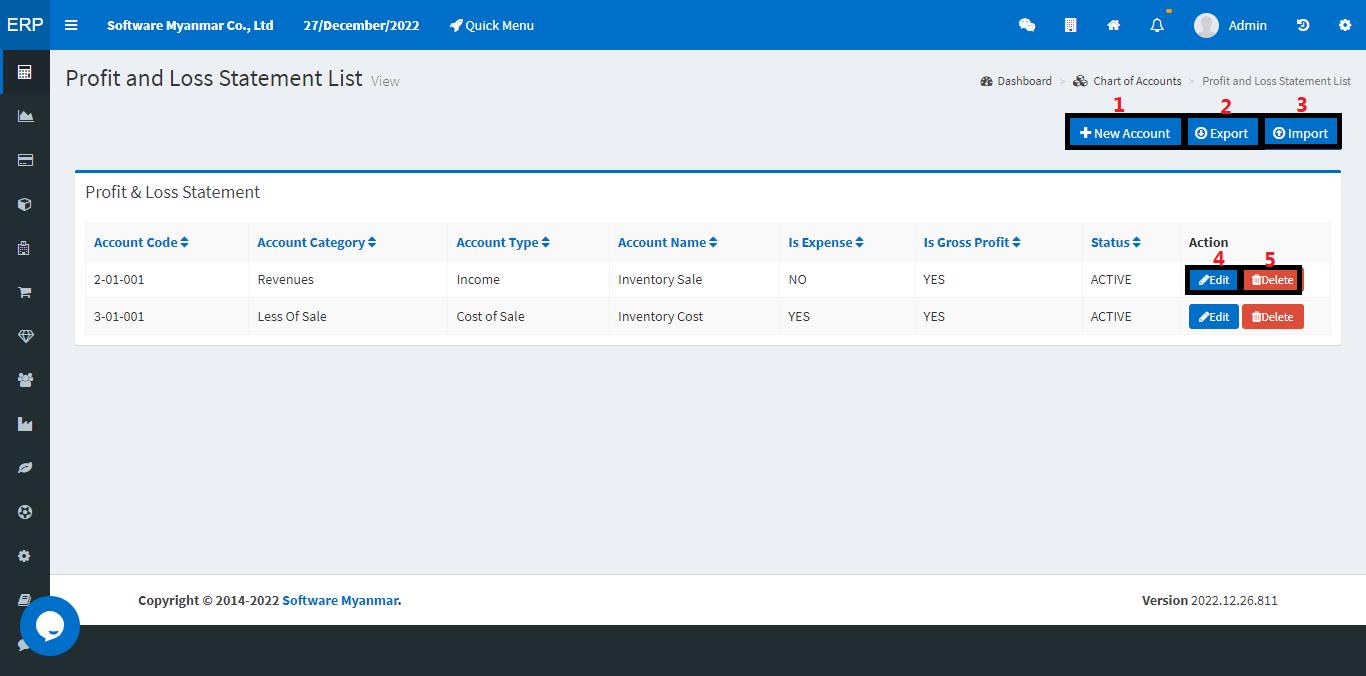
Task: Click Profit and Loss Statement List breadcrumb text
Action: (1276, 81)
